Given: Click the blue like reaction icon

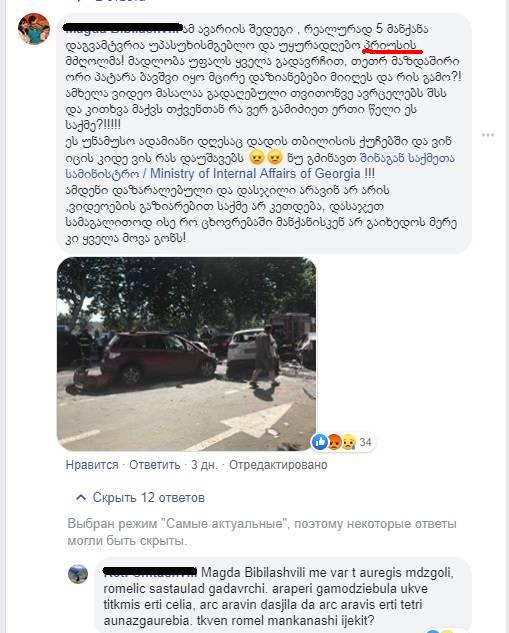Looking at the screenshot, I should pyautogui.click(x=320, y=442).
